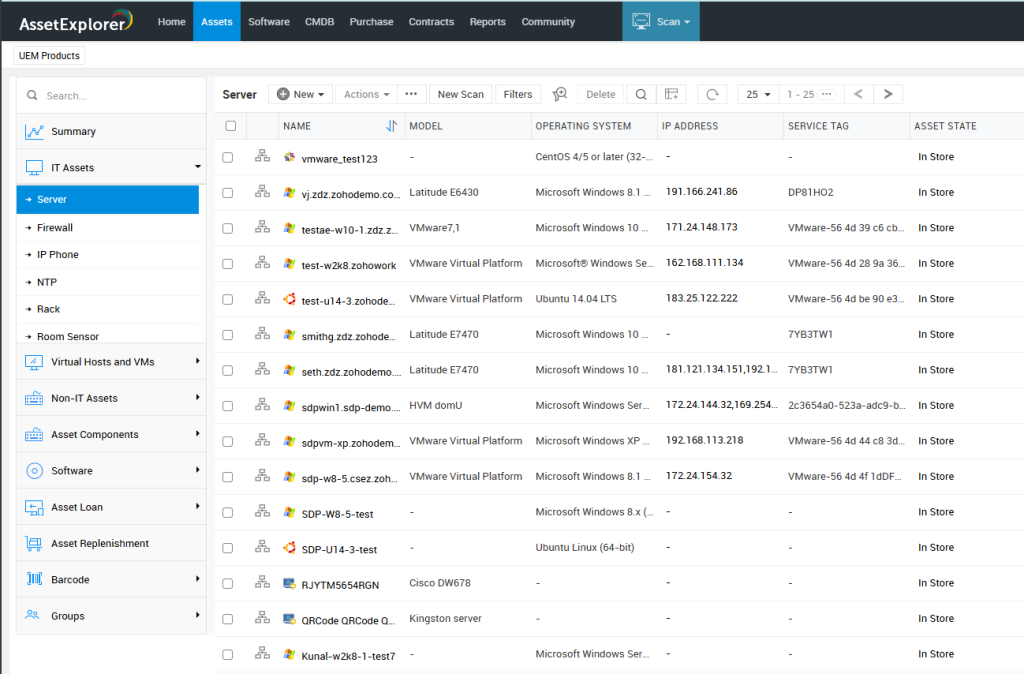Open the Purchase tab

coord(371,22)
